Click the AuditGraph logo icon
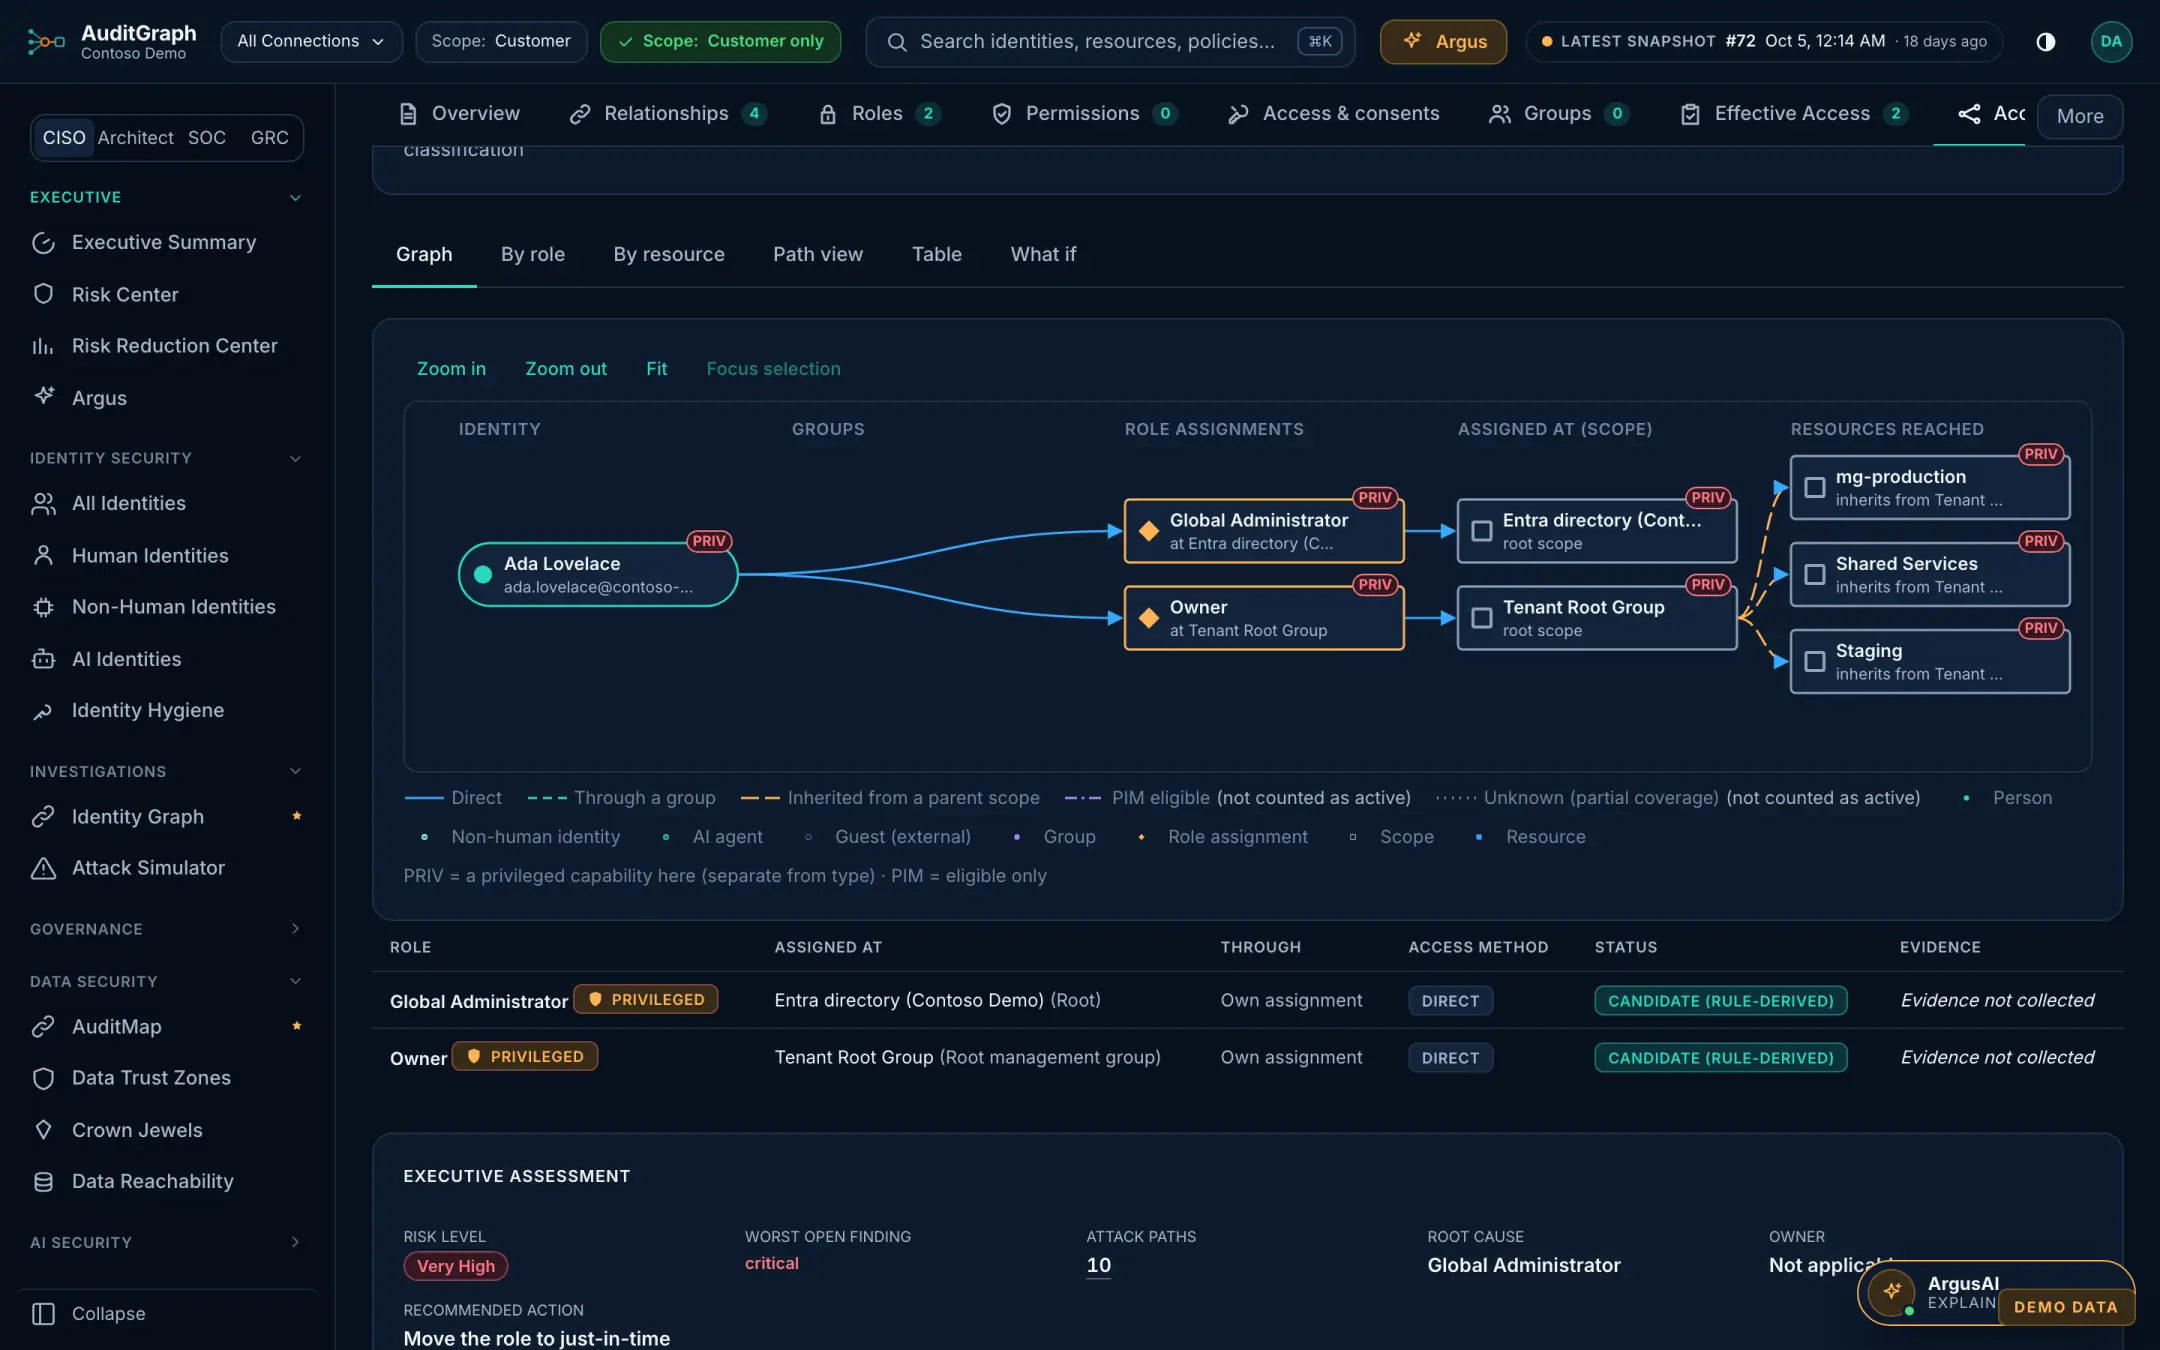Image resolution: width=2160 pixels, height=1350 pixels. click(x=46, y=41)
